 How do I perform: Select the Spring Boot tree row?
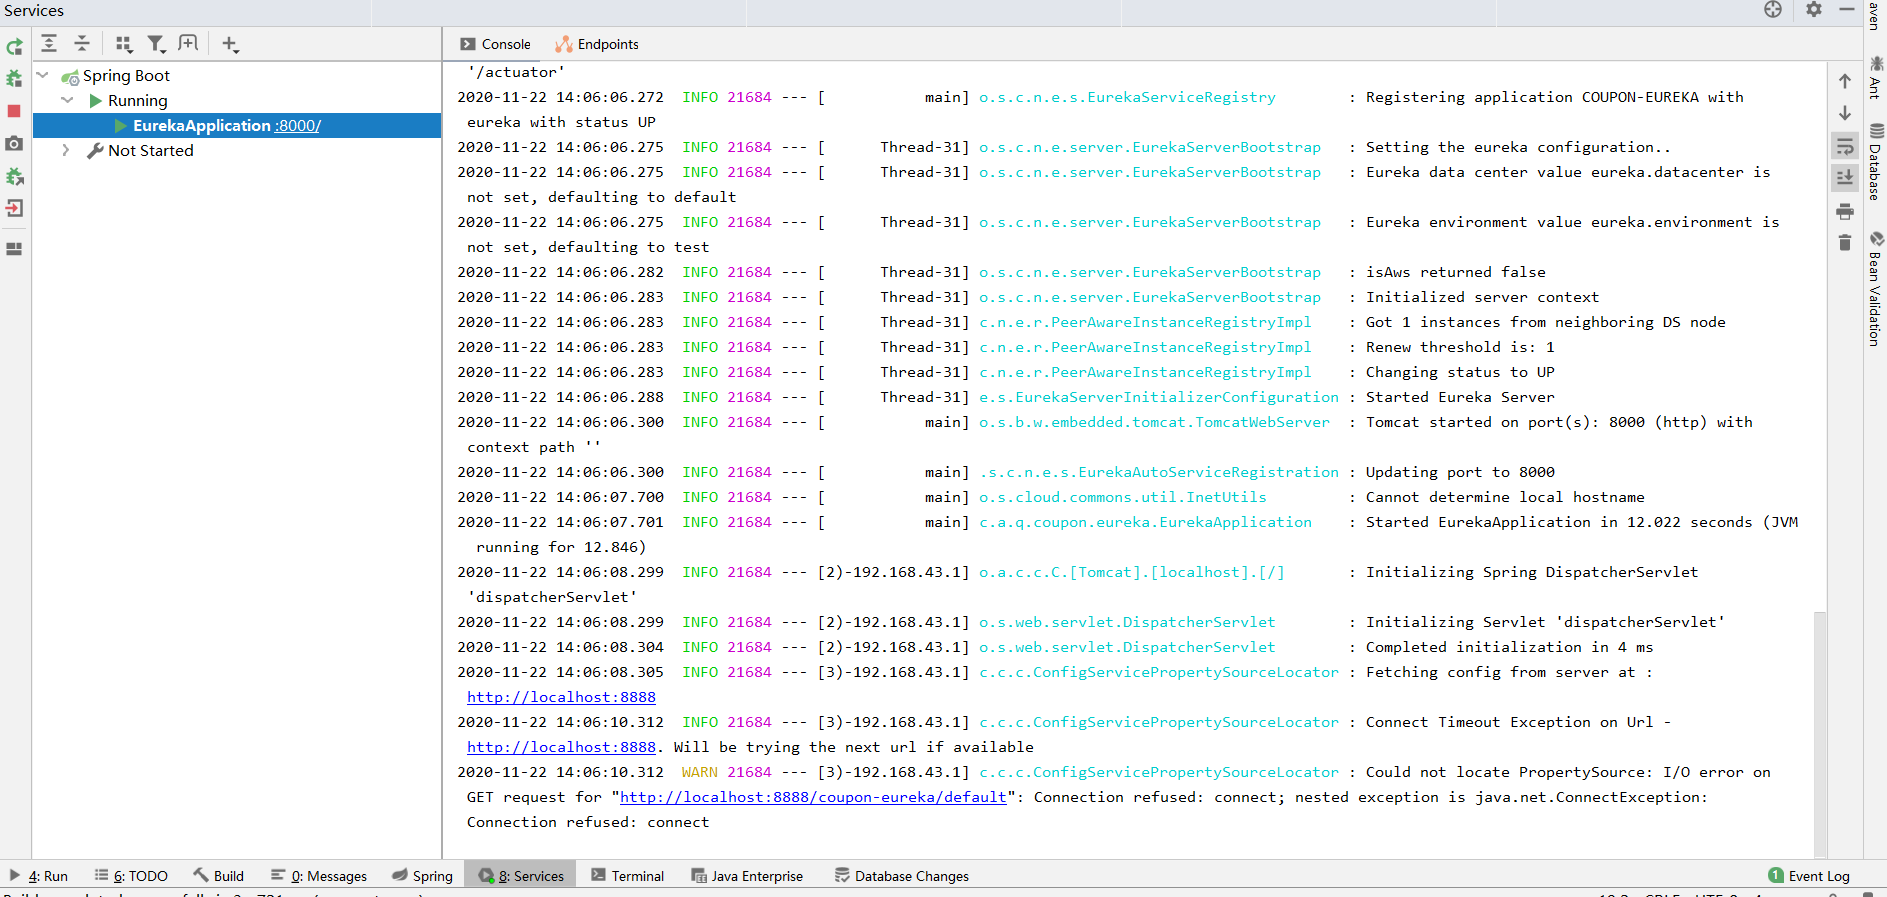point(237,75)
